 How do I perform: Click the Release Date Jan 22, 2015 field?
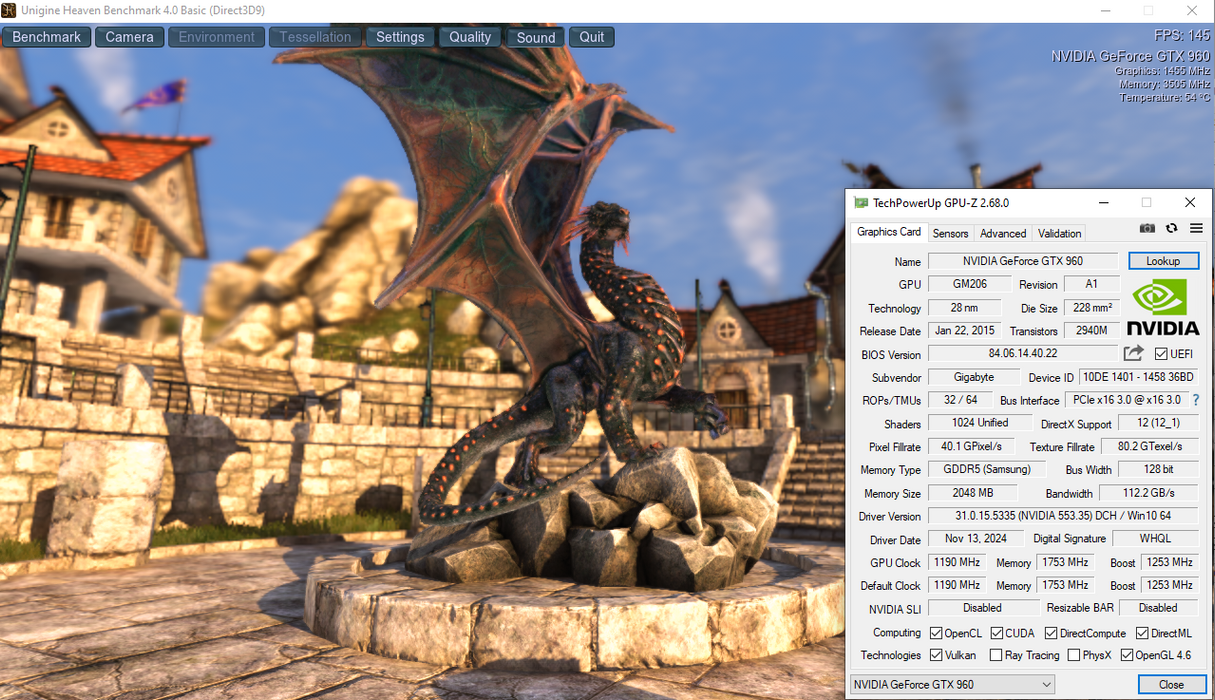[x=965, y=331]
